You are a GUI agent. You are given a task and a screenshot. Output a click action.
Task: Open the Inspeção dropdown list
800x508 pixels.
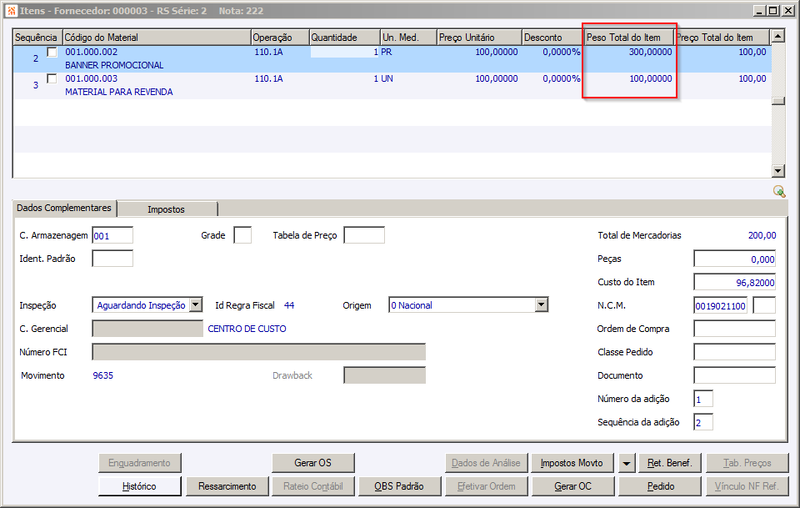pyautogui.click(x=195, y=305)
